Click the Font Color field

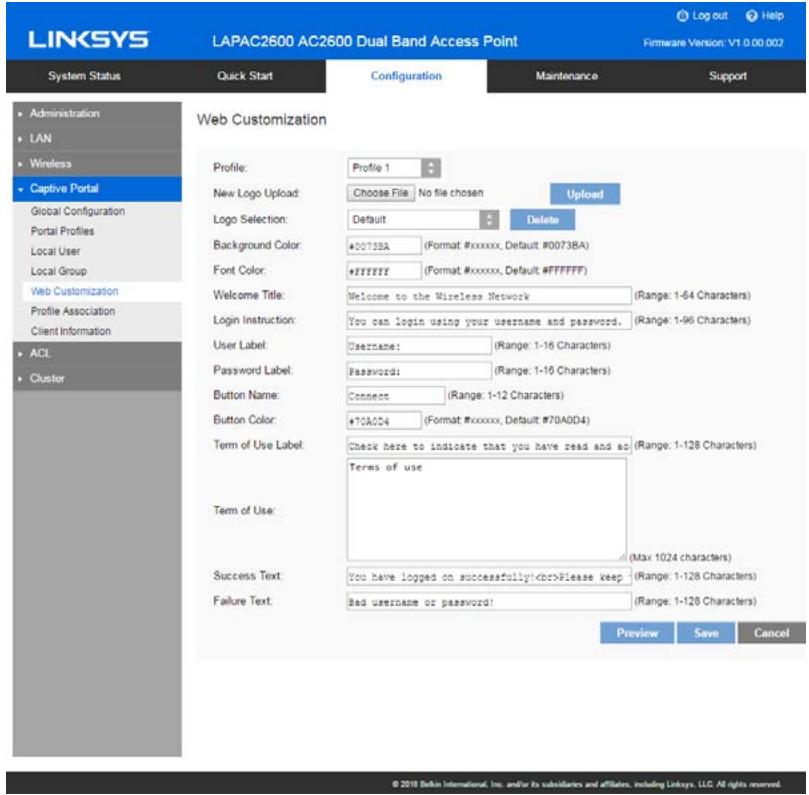coord(384,271)
